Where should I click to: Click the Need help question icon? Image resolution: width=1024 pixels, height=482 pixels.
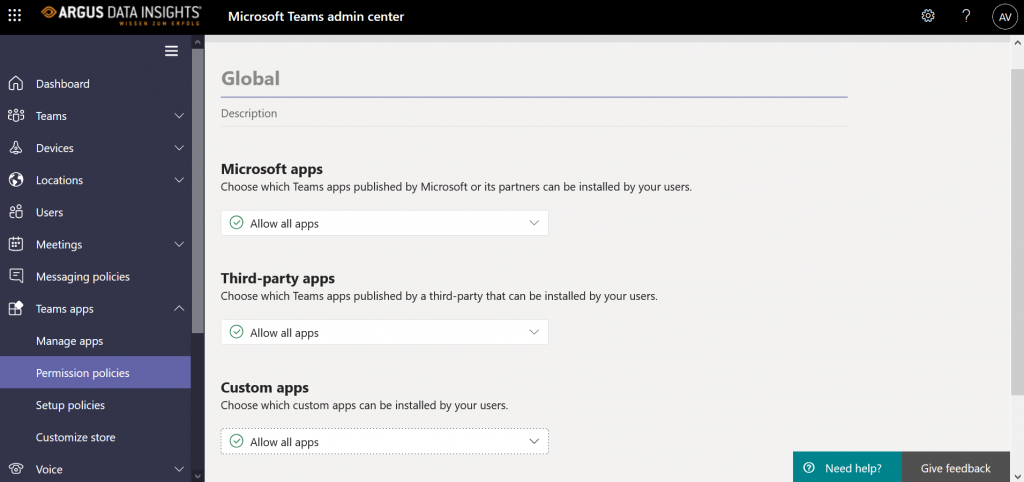pos(809,468)
